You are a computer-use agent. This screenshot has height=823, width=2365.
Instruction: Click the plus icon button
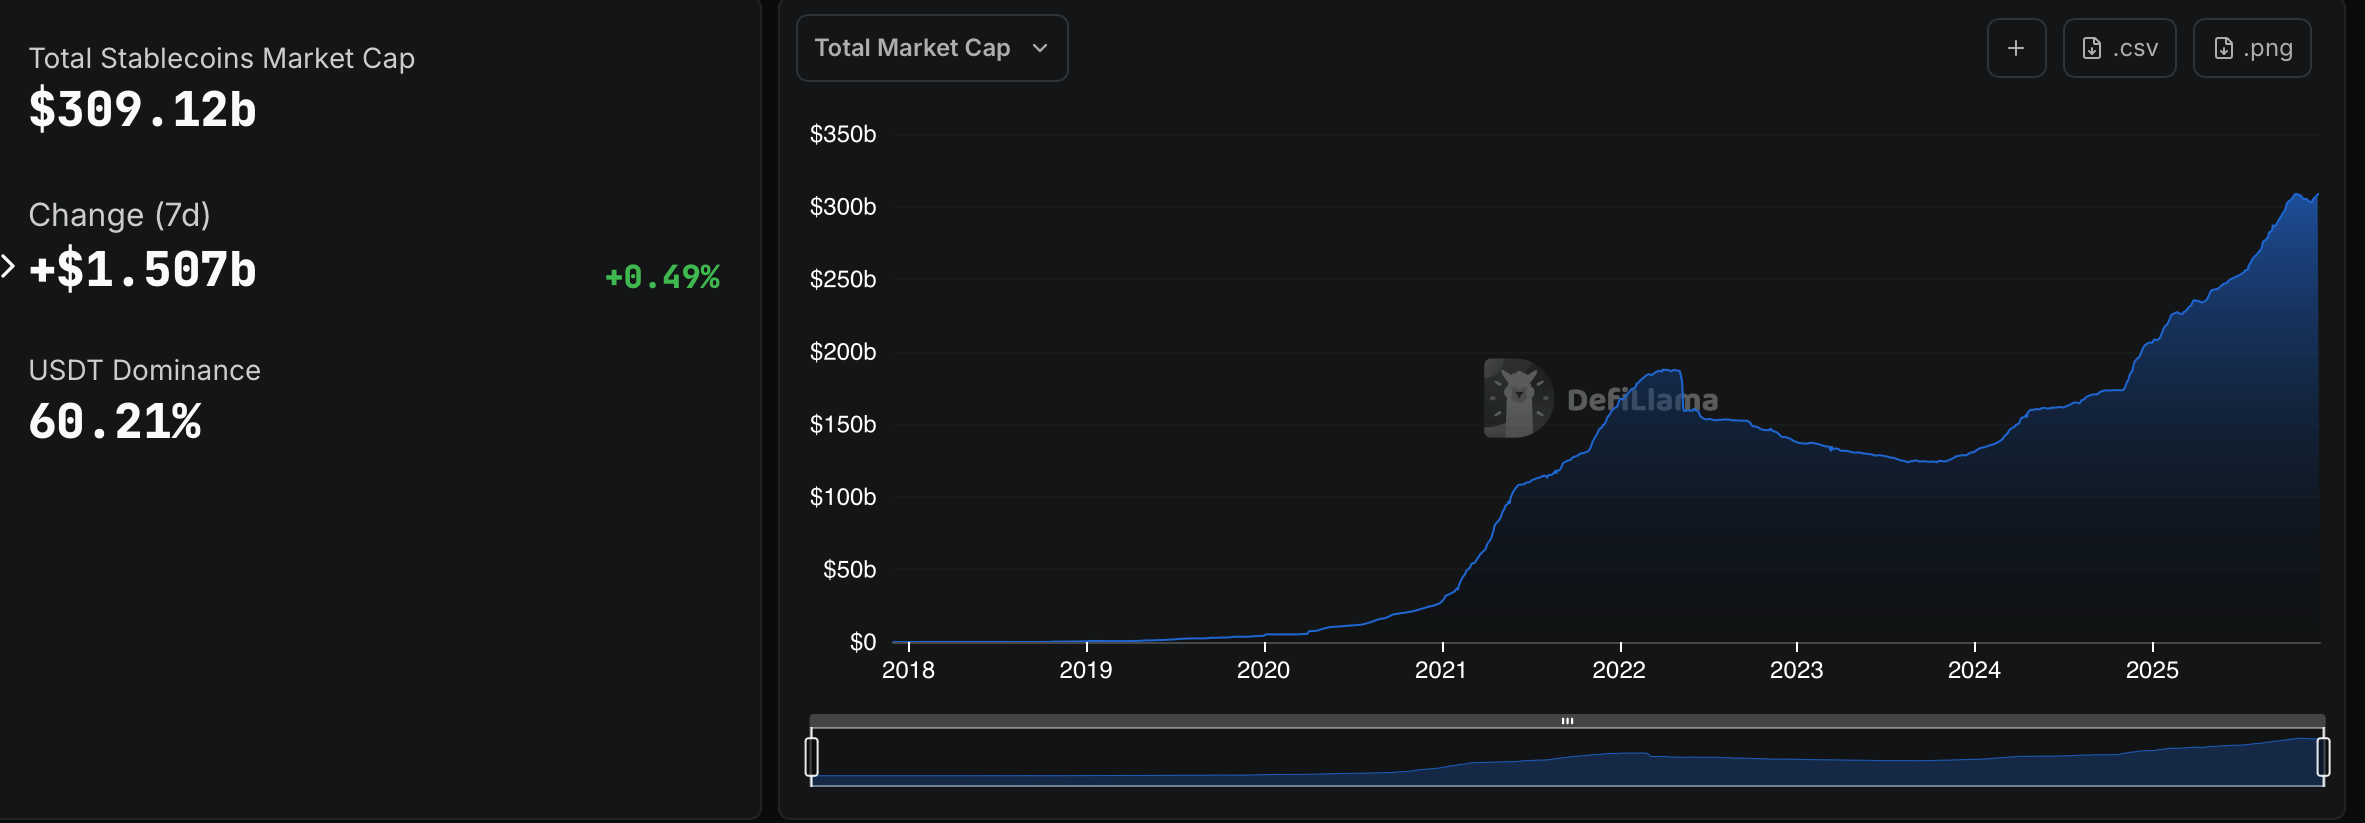tap(2016, 48)
